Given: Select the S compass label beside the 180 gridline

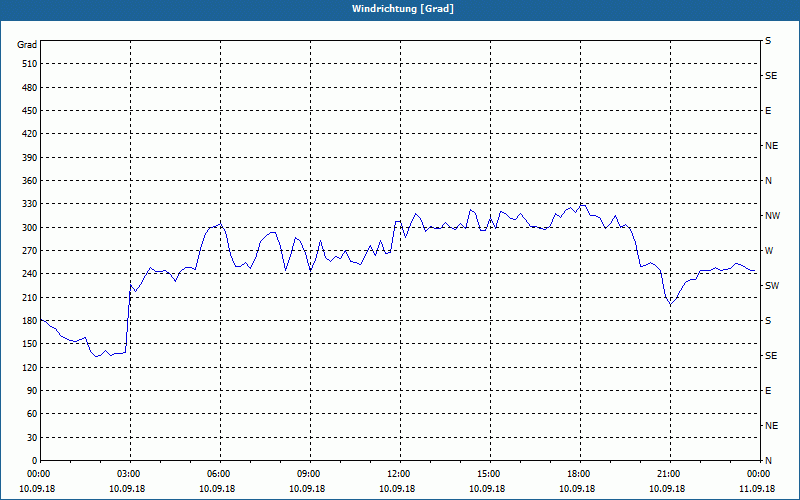Looking at the screenshot, I should click(x=768, y=321).
